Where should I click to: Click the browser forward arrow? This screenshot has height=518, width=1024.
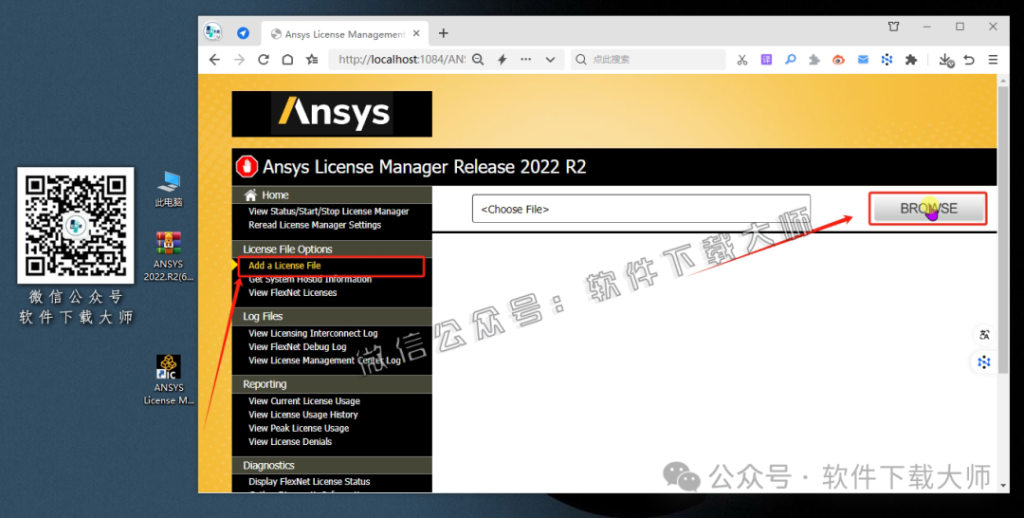[x=239, y=59]
